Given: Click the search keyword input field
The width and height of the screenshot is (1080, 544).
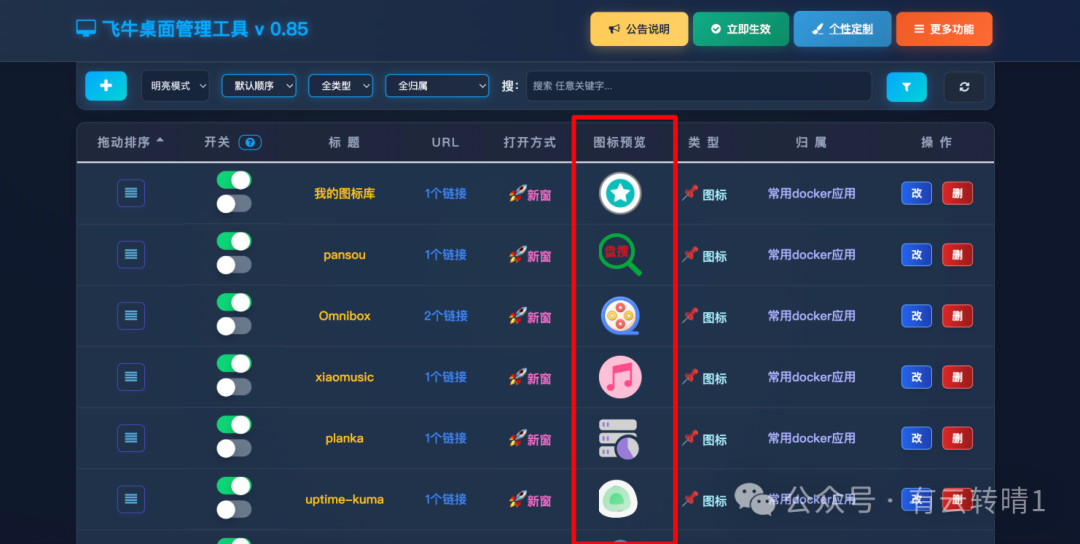Looking at the screenshot, I should tap(699, 86).
